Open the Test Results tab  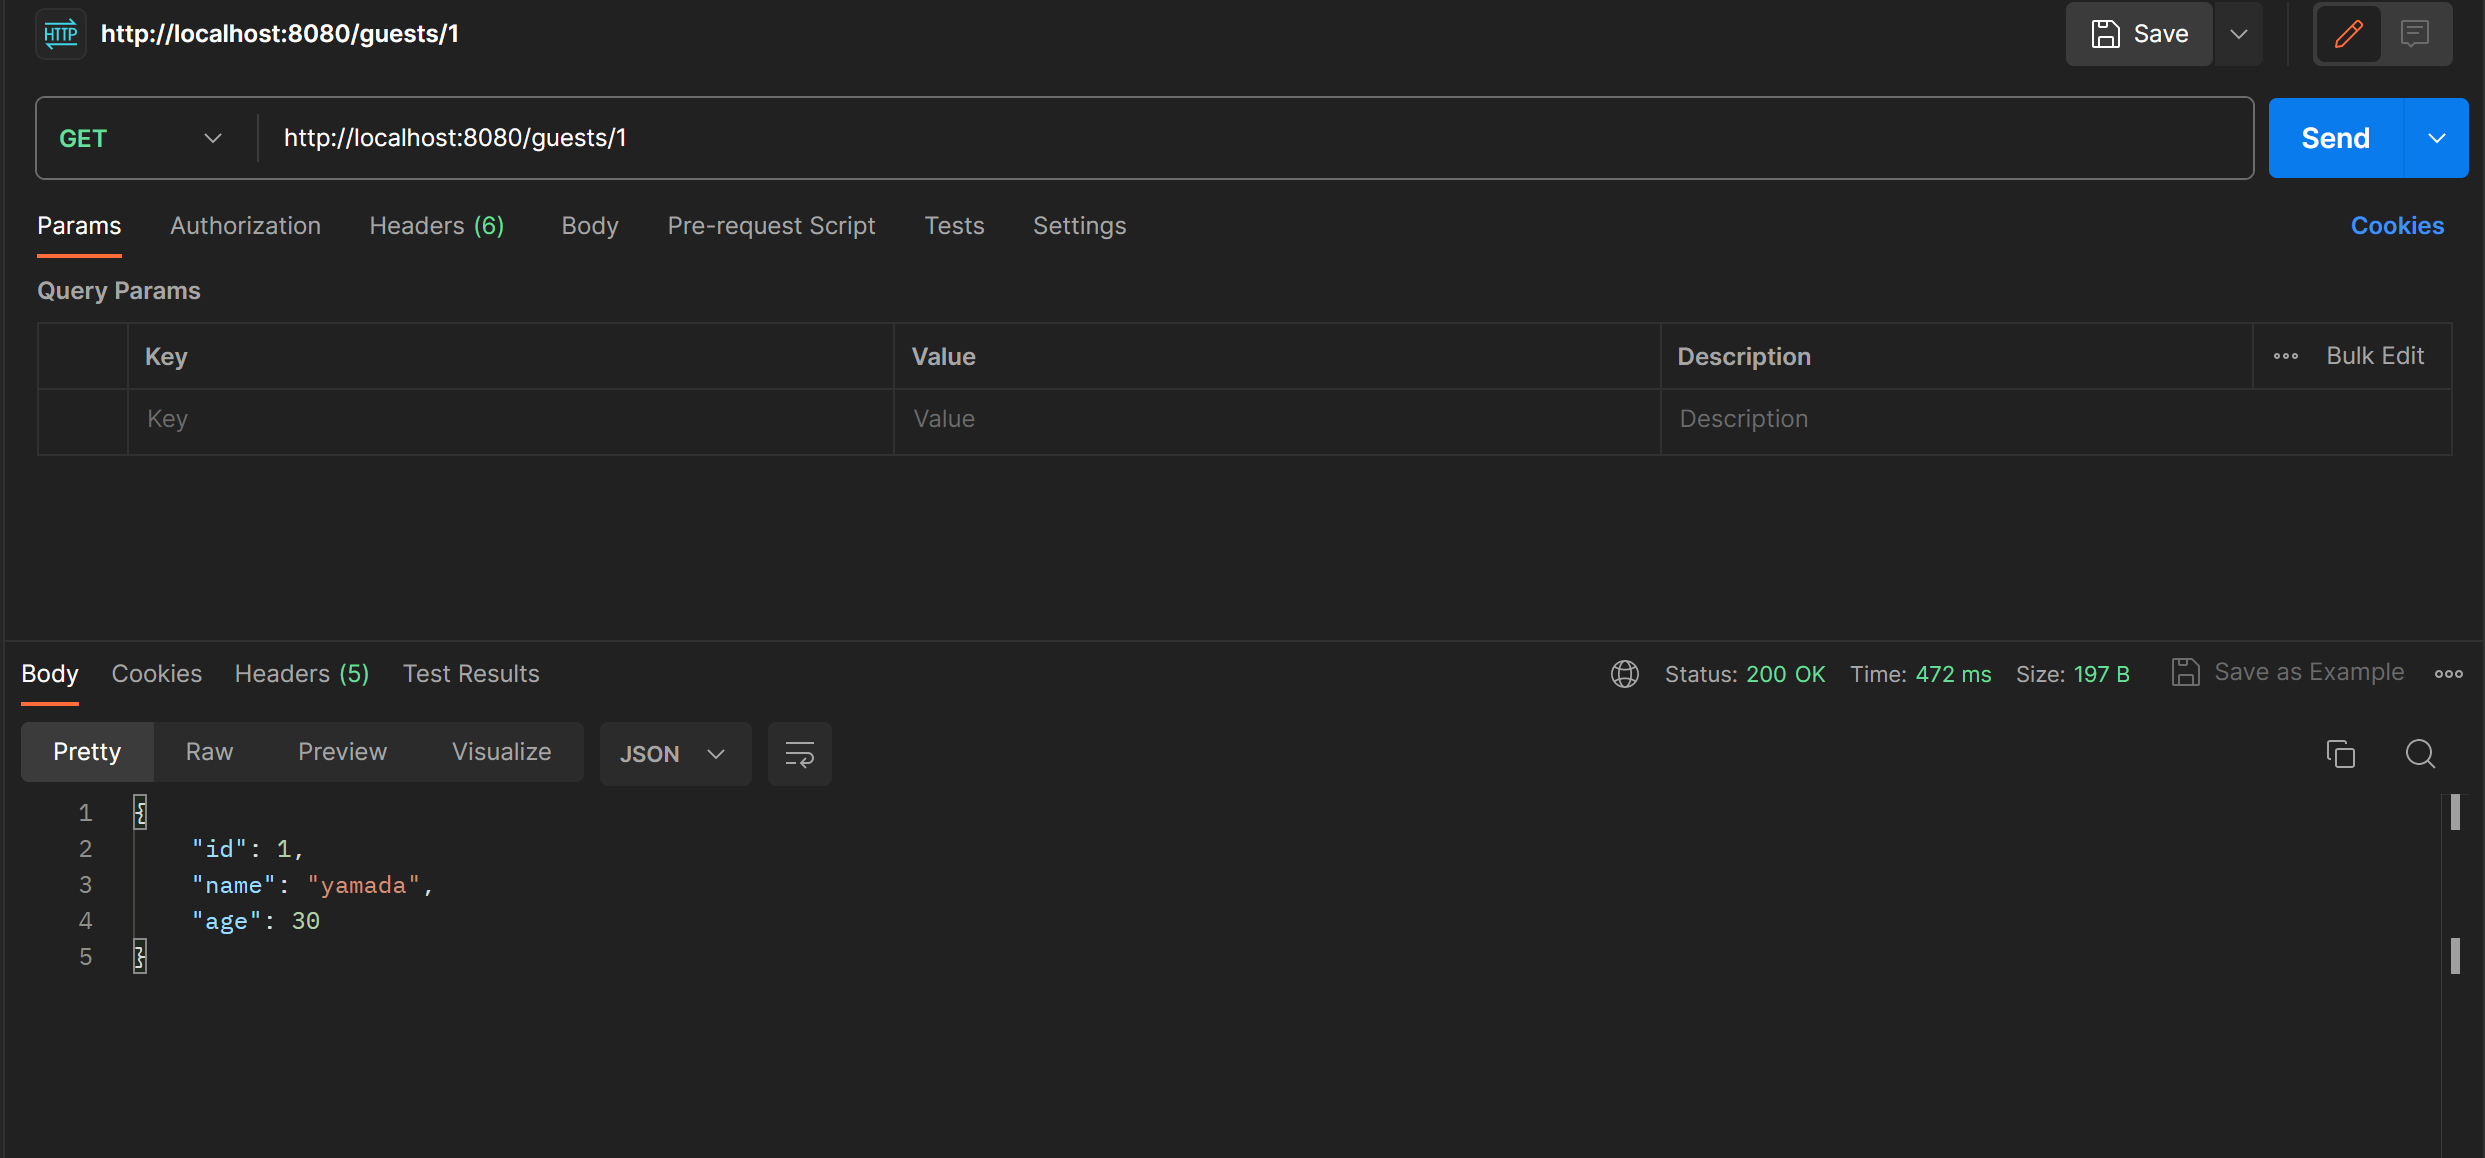click(x=472, y=673)
